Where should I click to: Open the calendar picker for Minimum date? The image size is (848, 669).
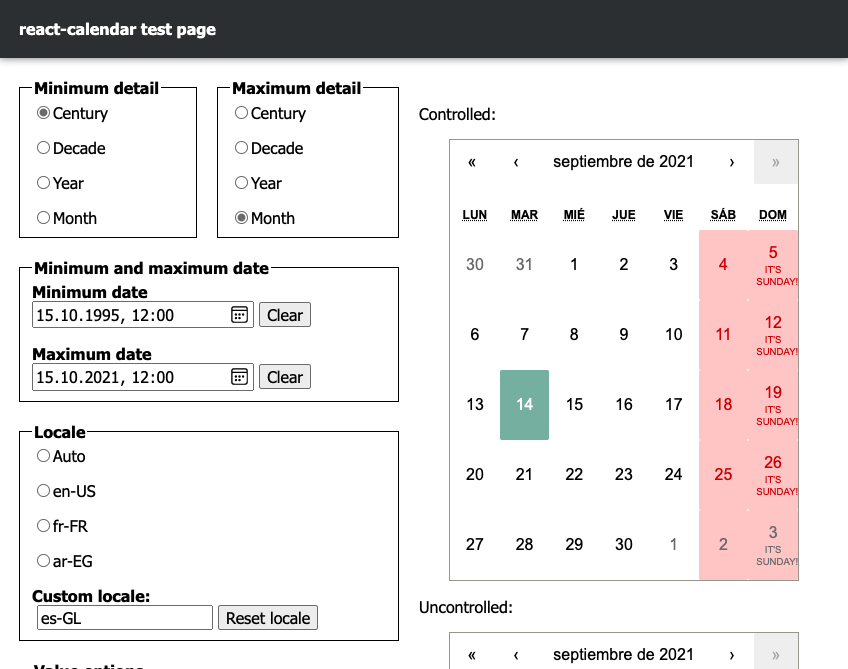pyautogui.click(x=239, y=314)
